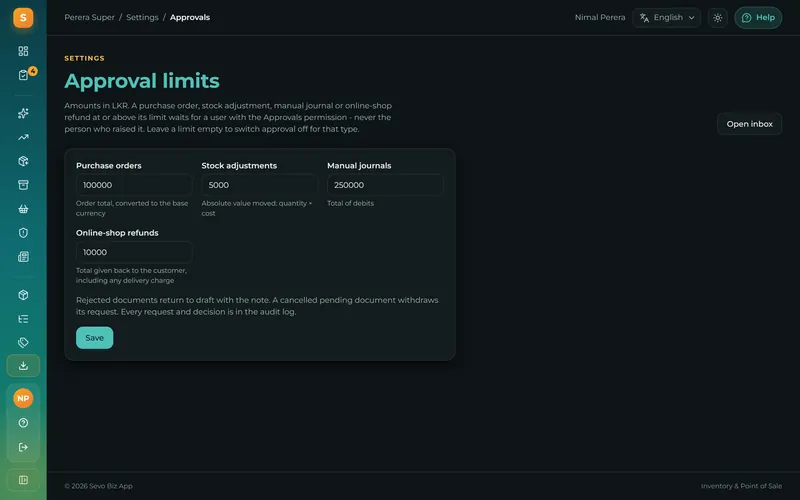Click the log out icon
The image size is (800, 500).
(x=23, y=447)
